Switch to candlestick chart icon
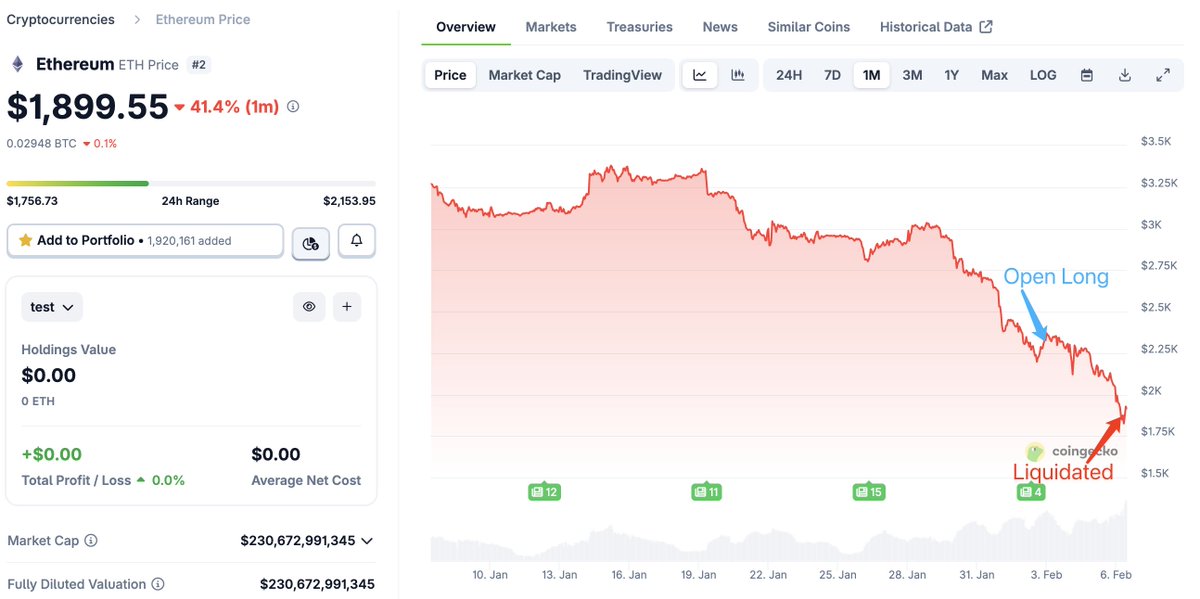 738,75
